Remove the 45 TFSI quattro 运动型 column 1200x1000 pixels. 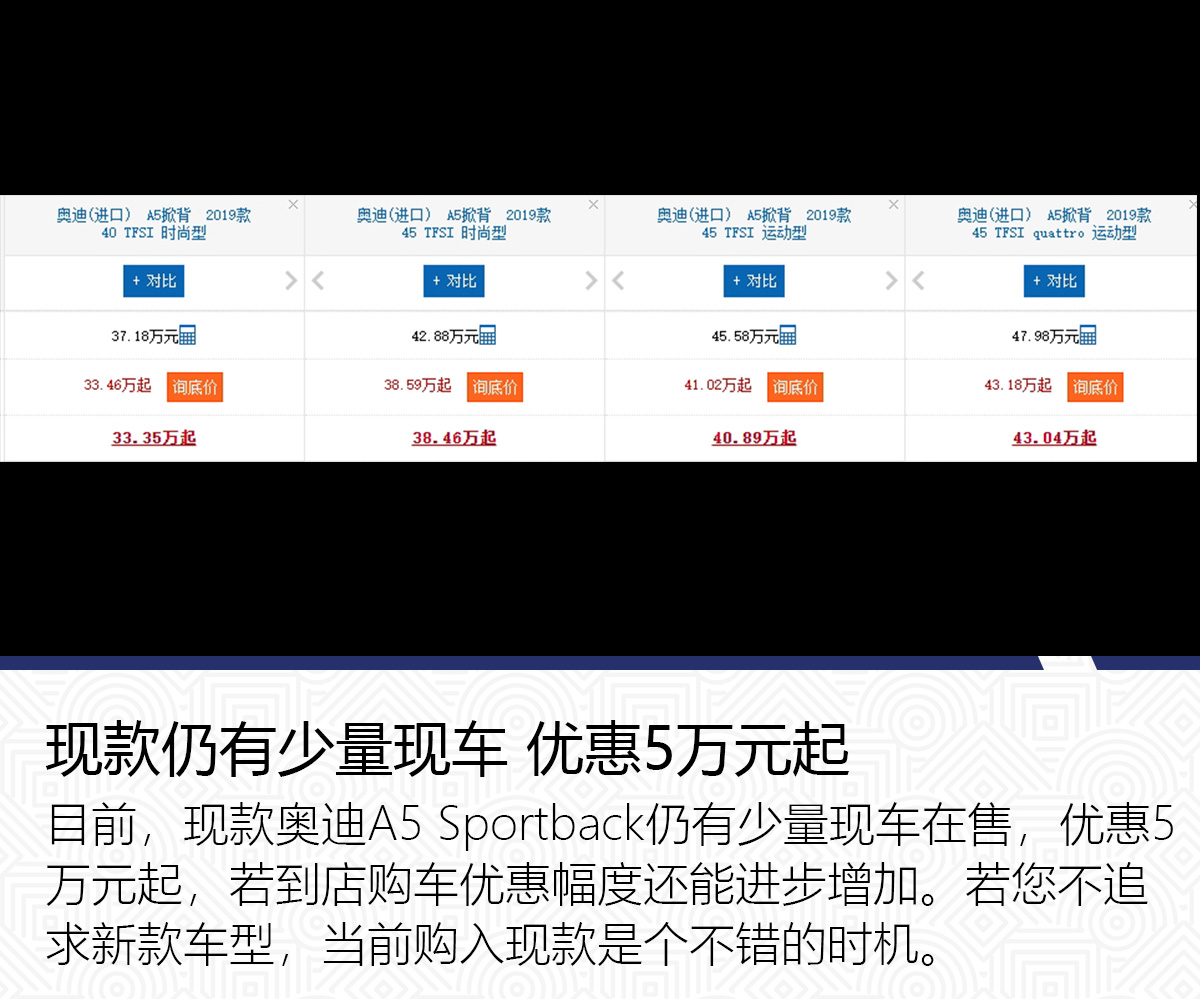(1193, 204)
